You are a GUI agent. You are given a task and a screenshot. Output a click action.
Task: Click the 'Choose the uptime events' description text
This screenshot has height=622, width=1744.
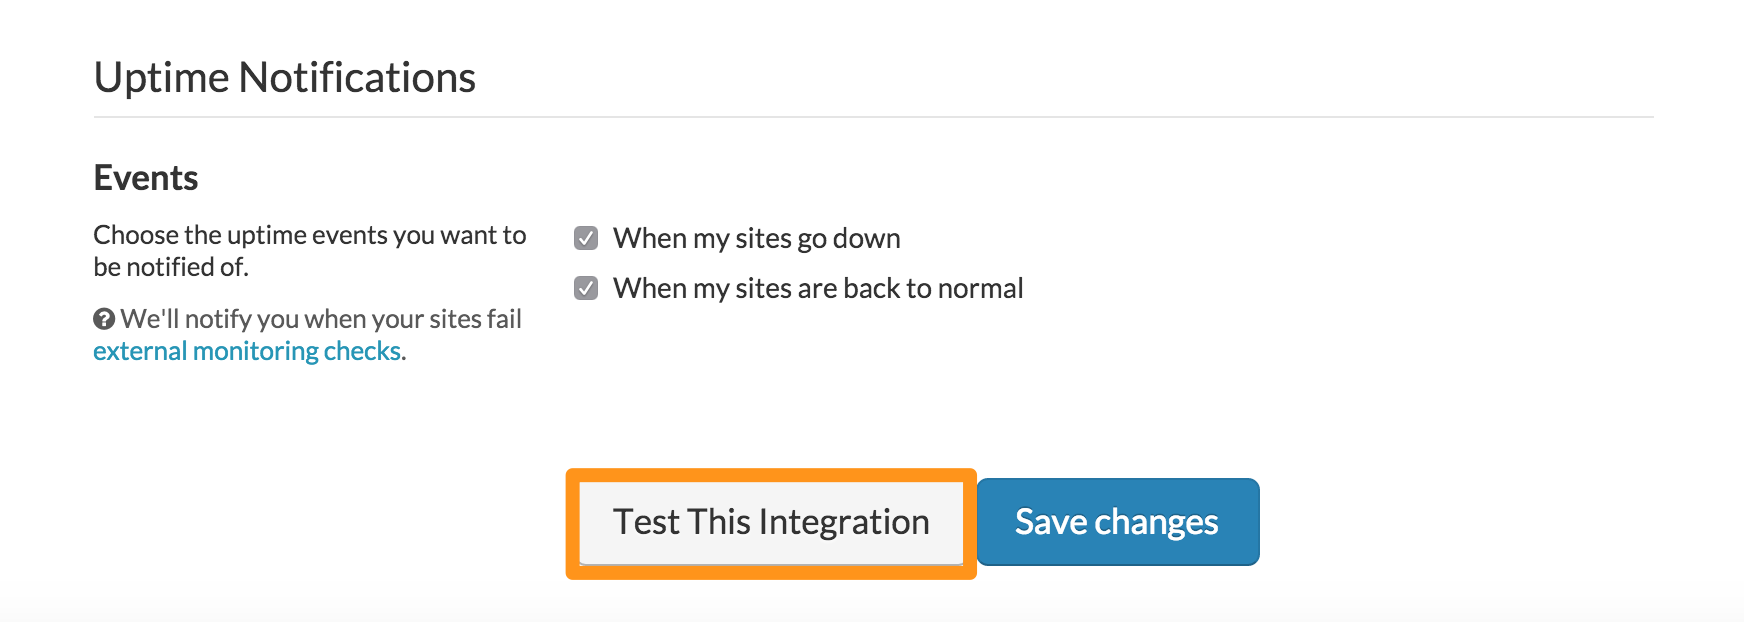click(310, 251)
